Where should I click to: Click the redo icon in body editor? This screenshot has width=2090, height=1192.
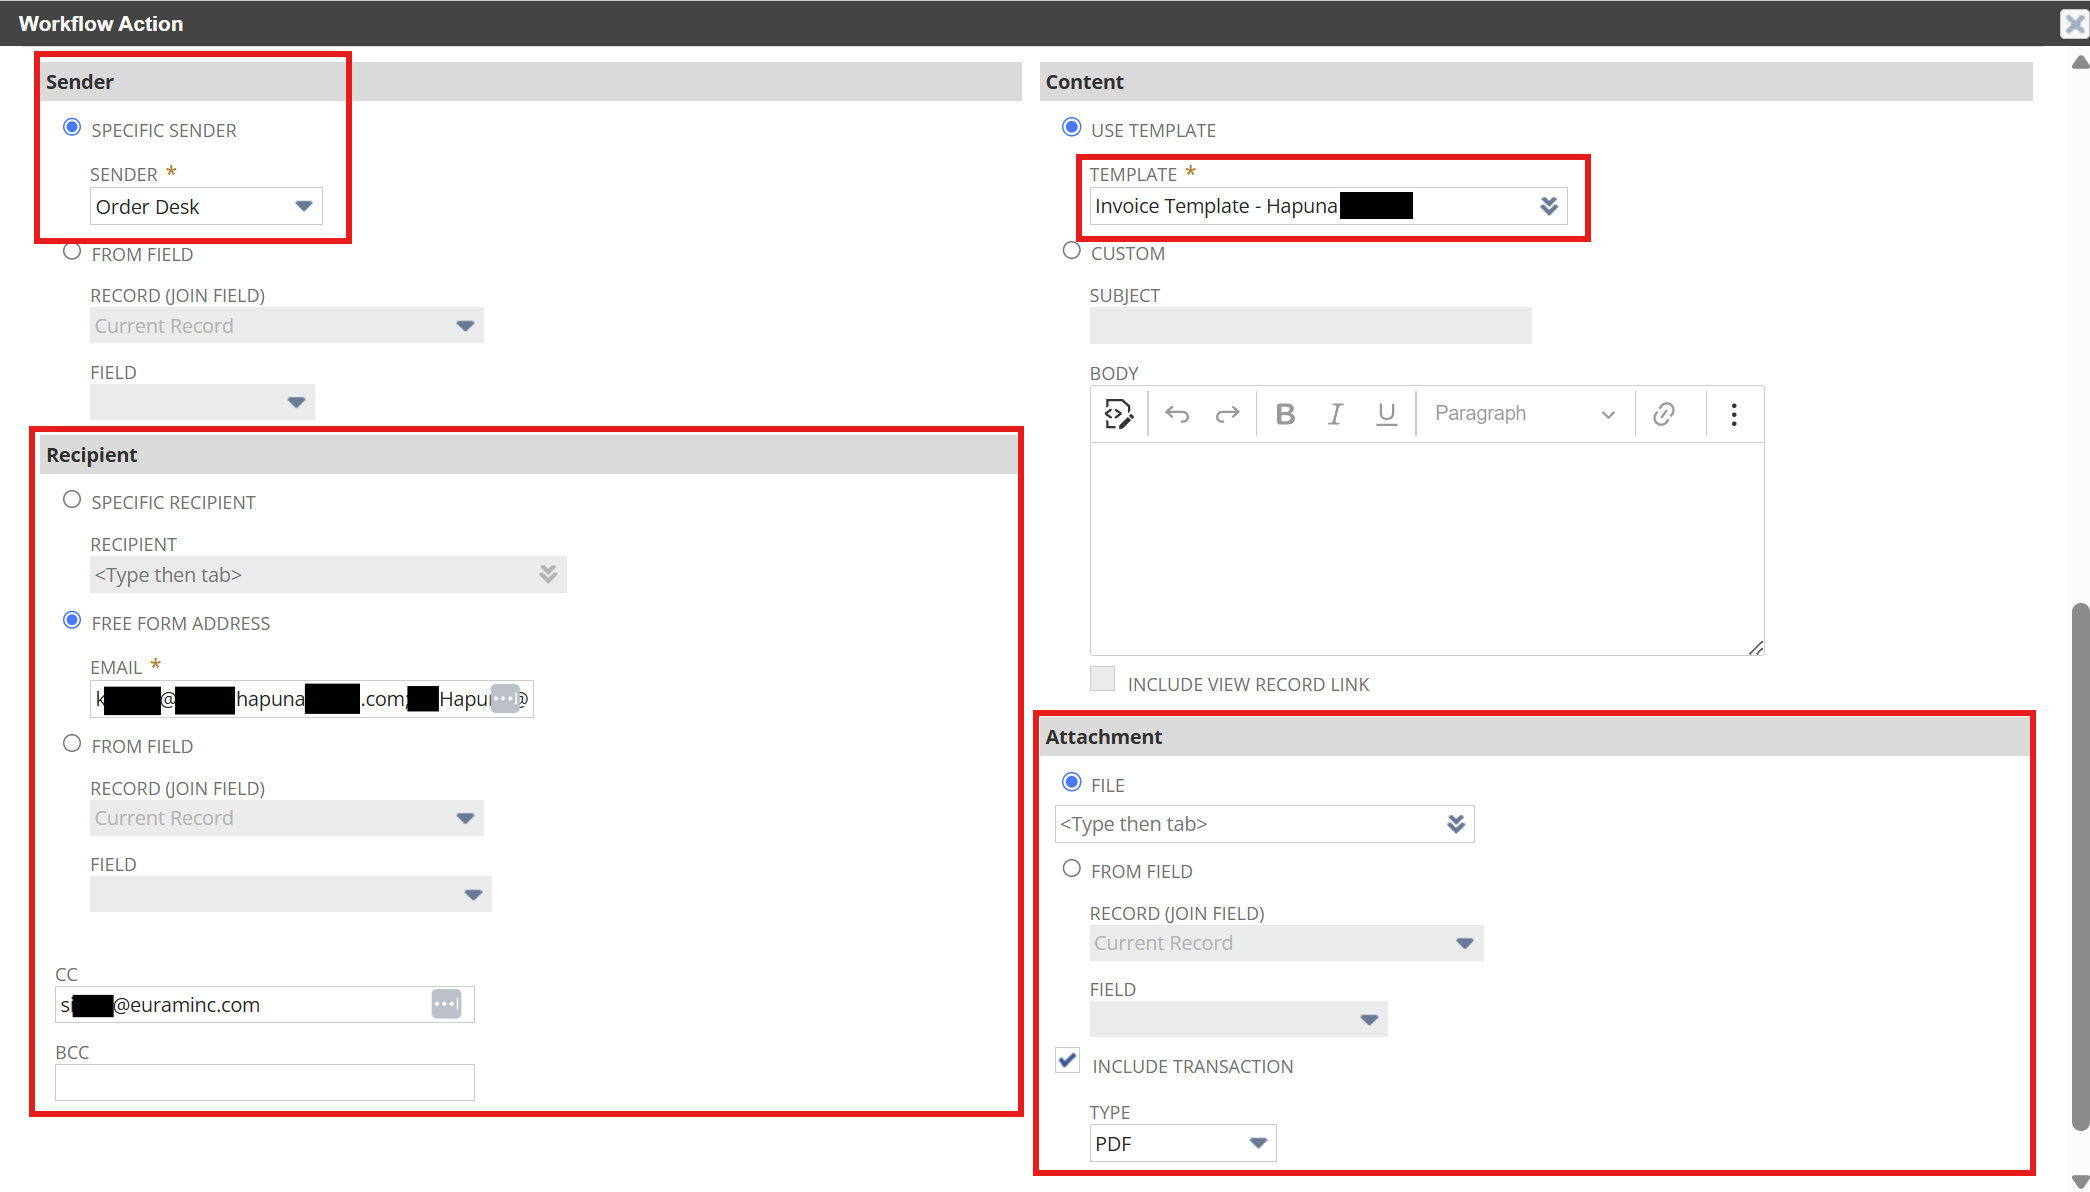click(x=1227, y=414)
